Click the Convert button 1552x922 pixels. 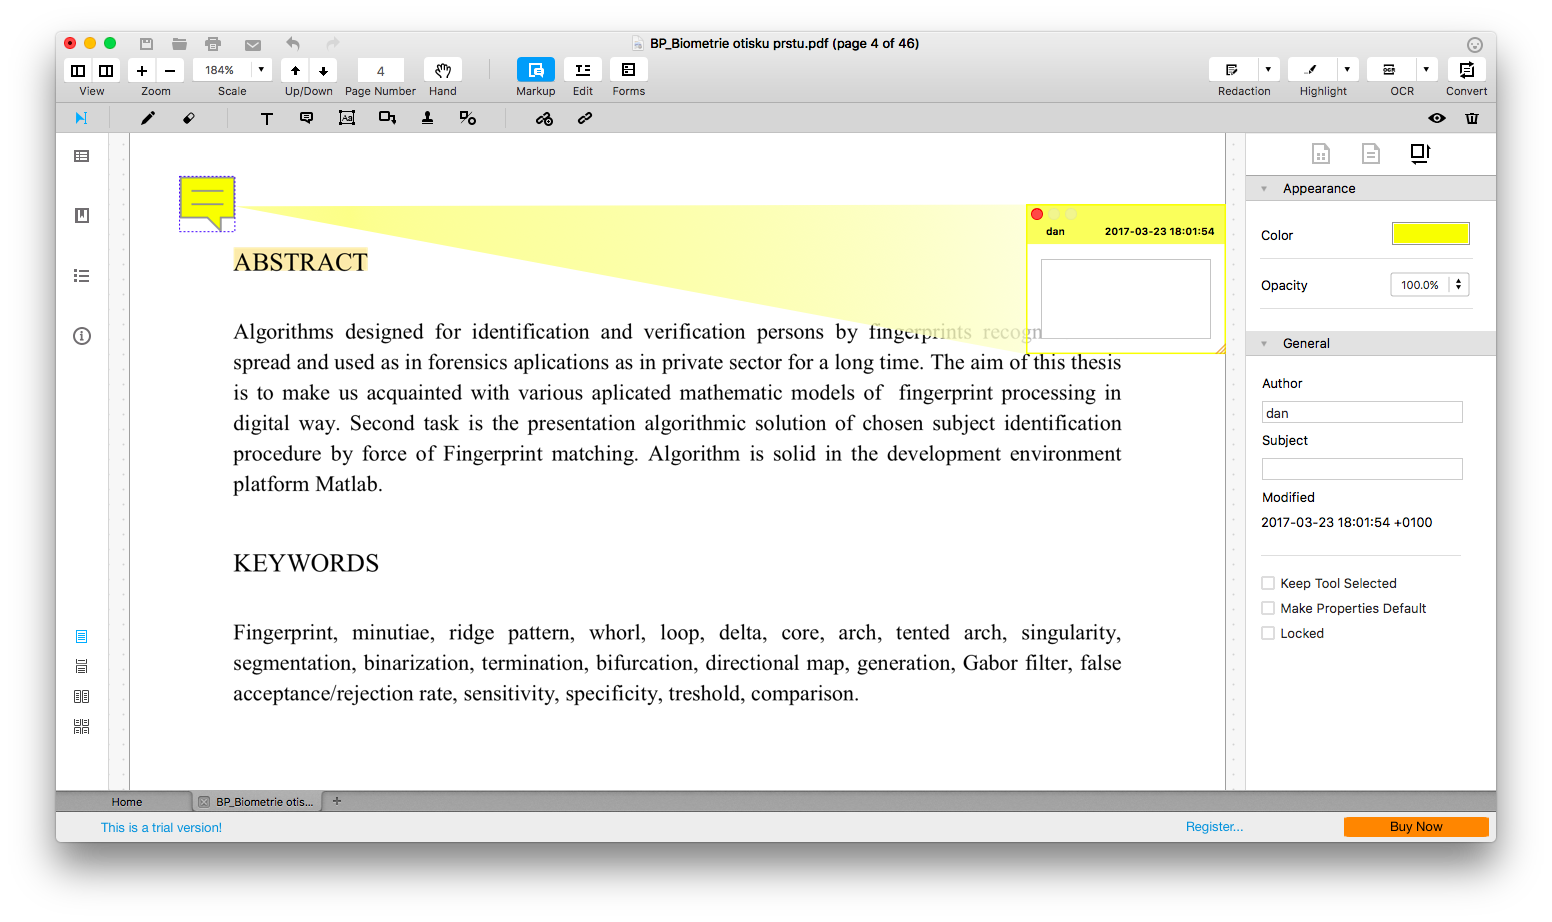(1467, 70)
